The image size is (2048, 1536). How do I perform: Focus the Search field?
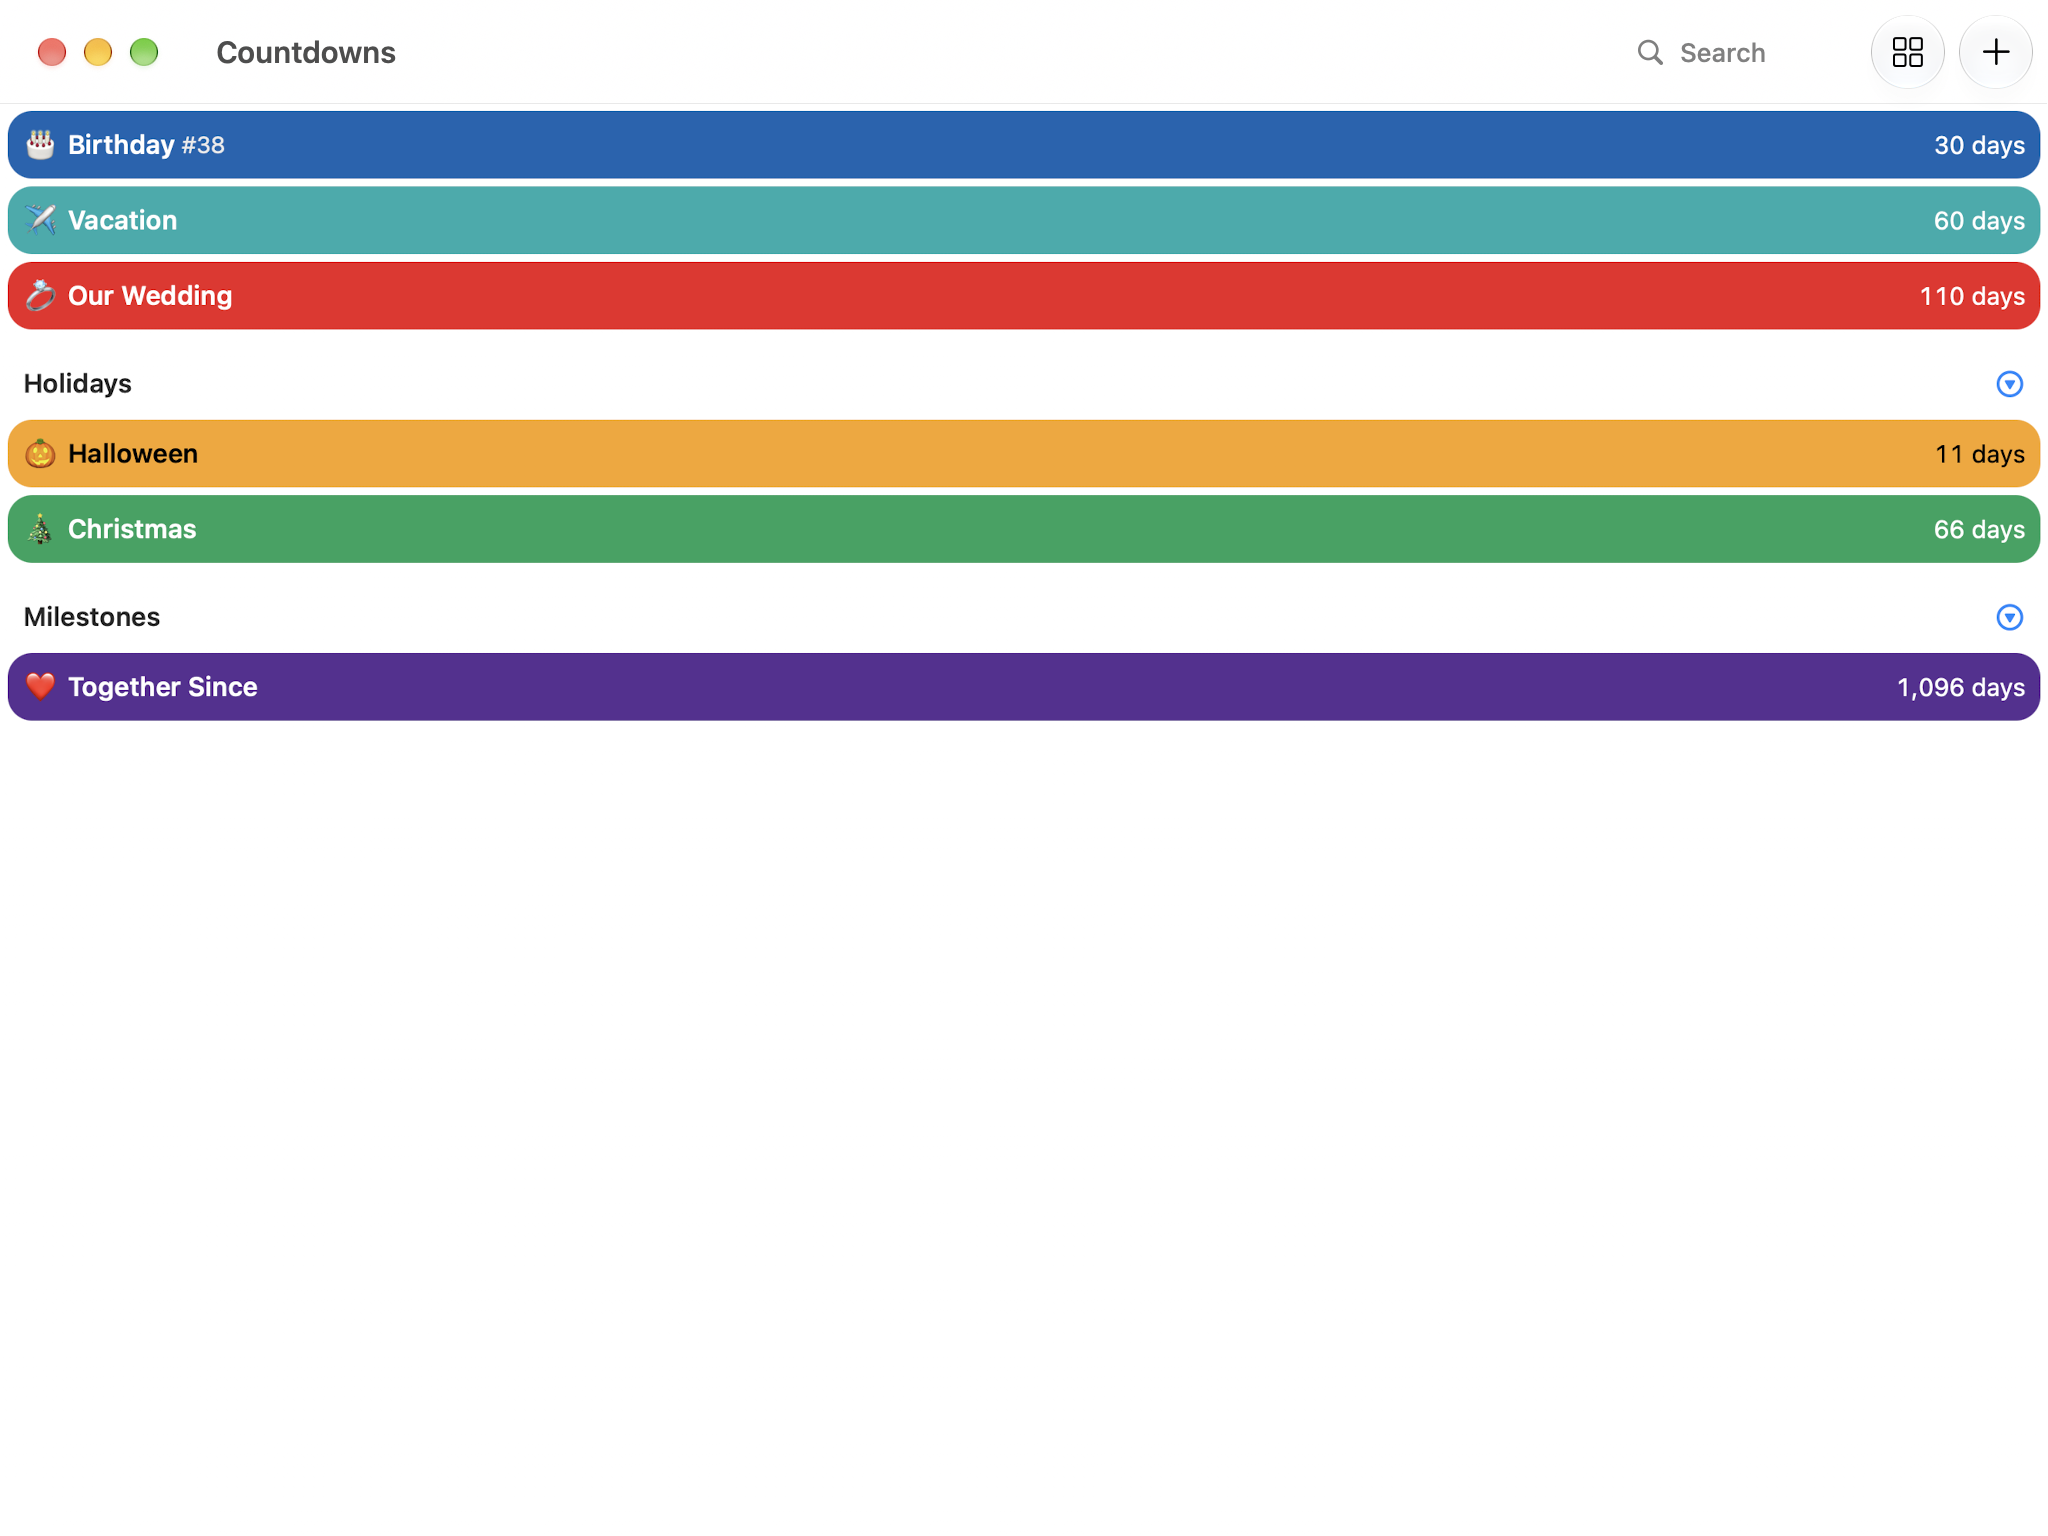[x=1740, y=52]
